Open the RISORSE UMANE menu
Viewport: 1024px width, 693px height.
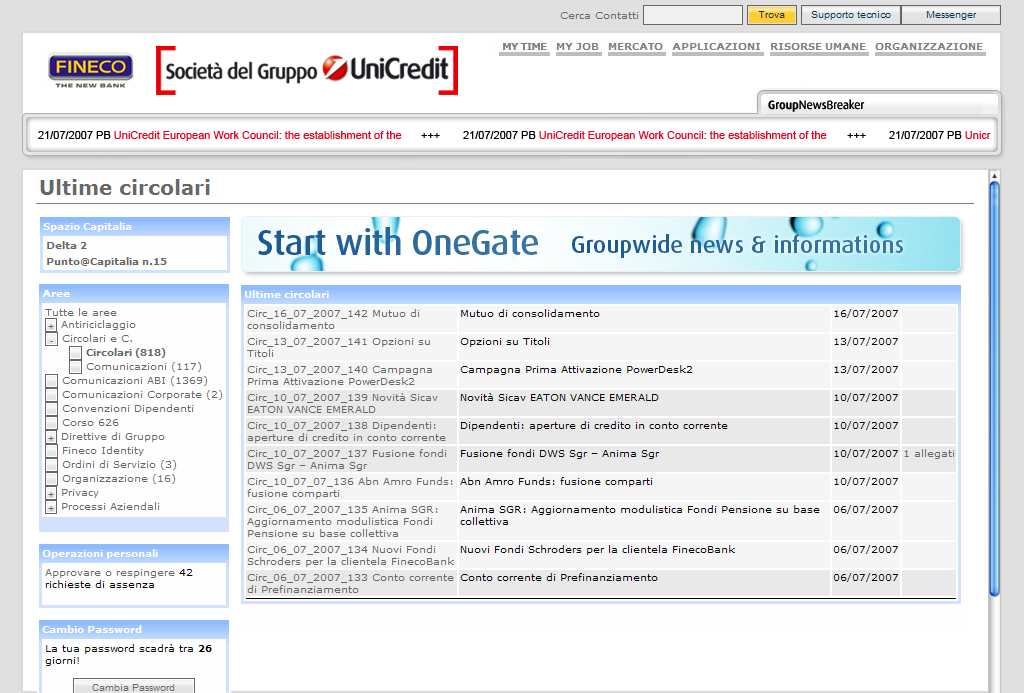tap(817, 47)
